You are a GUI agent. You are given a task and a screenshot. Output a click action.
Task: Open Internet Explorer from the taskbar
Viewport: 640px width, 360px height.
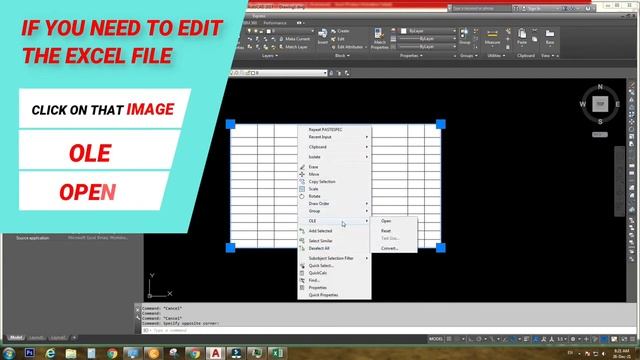(50, 353)
